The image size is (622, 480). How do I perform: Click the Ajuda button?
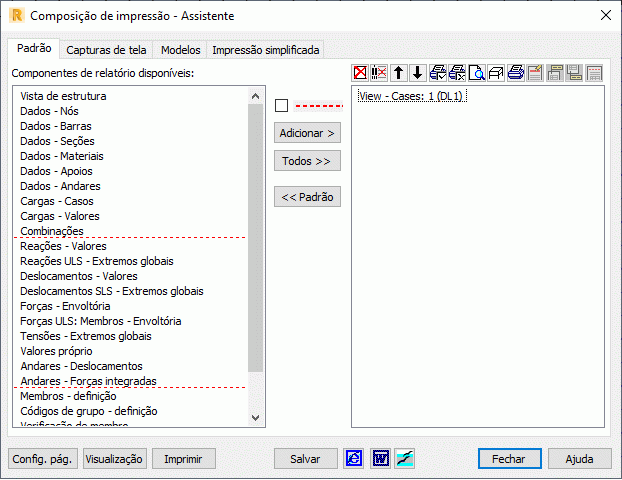point(580,459)
